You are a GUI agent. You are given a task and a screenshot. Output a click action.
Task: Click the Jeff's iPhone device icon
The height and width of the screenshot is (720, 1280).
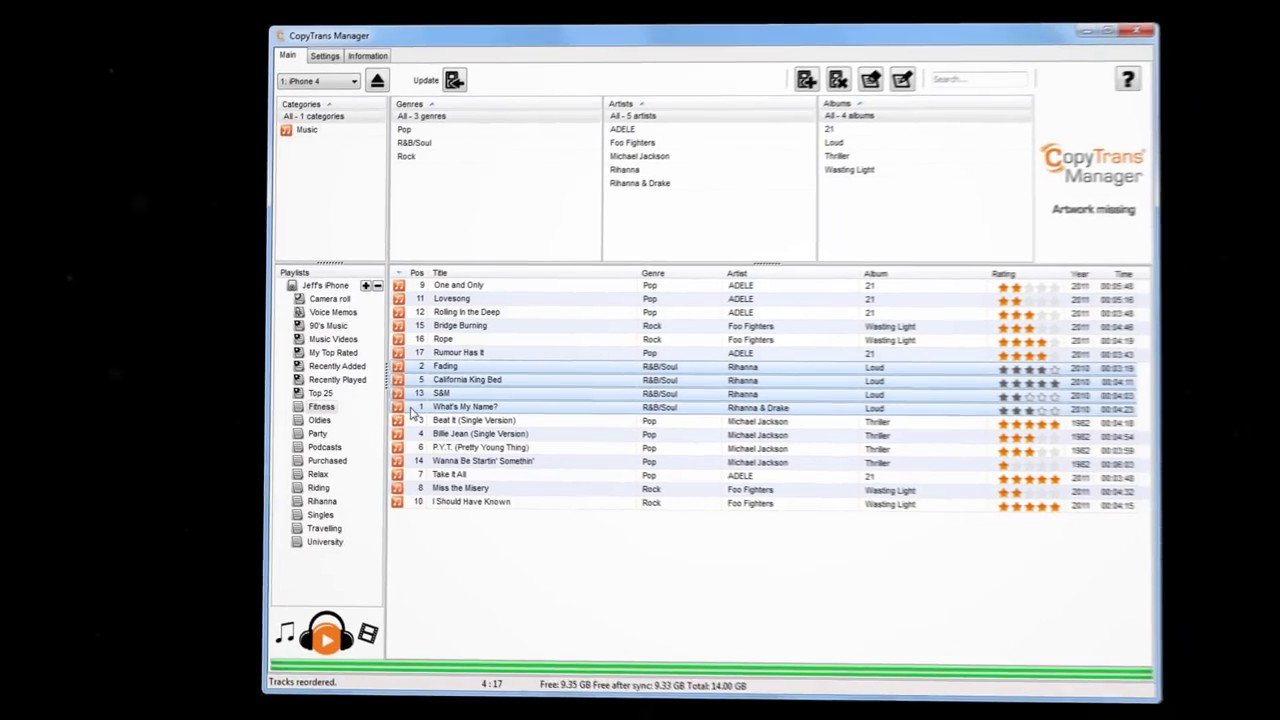click(x=293, y=286)
